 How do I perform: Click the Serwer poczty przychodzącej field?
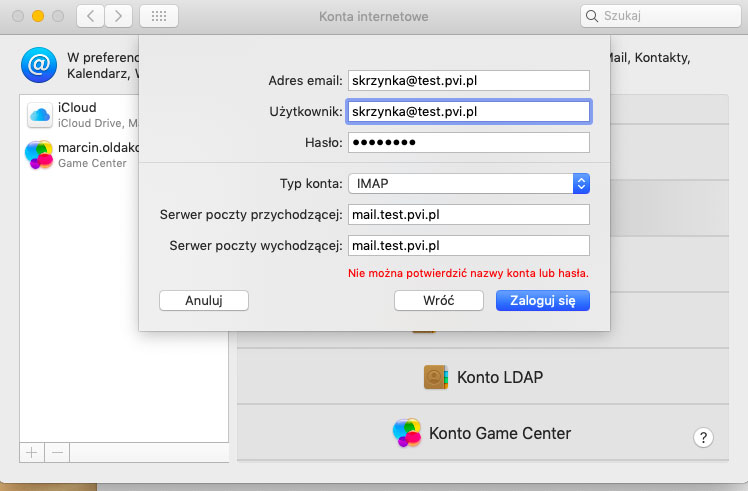[469, 215]
